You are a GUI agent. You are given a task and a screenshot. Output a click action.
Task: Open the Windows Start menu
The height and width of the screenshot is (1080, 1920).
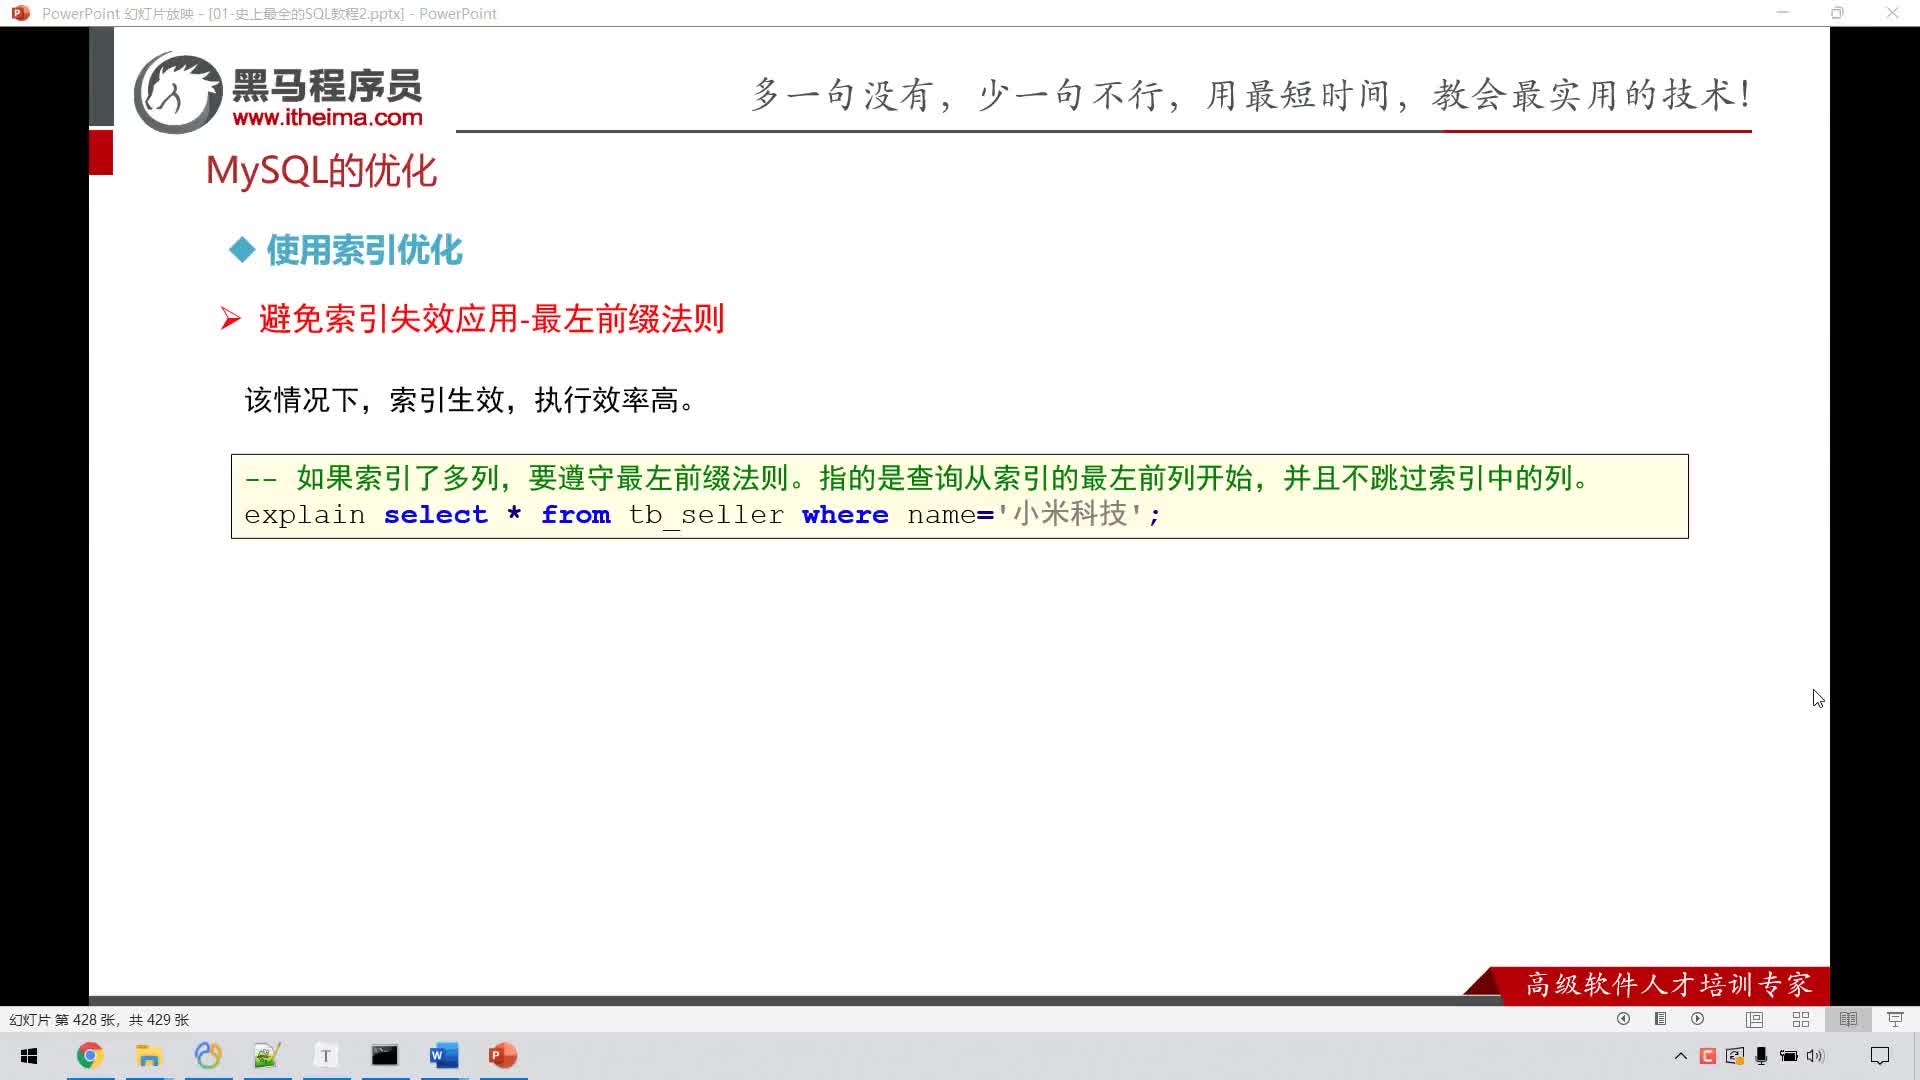coord(29,1056)
